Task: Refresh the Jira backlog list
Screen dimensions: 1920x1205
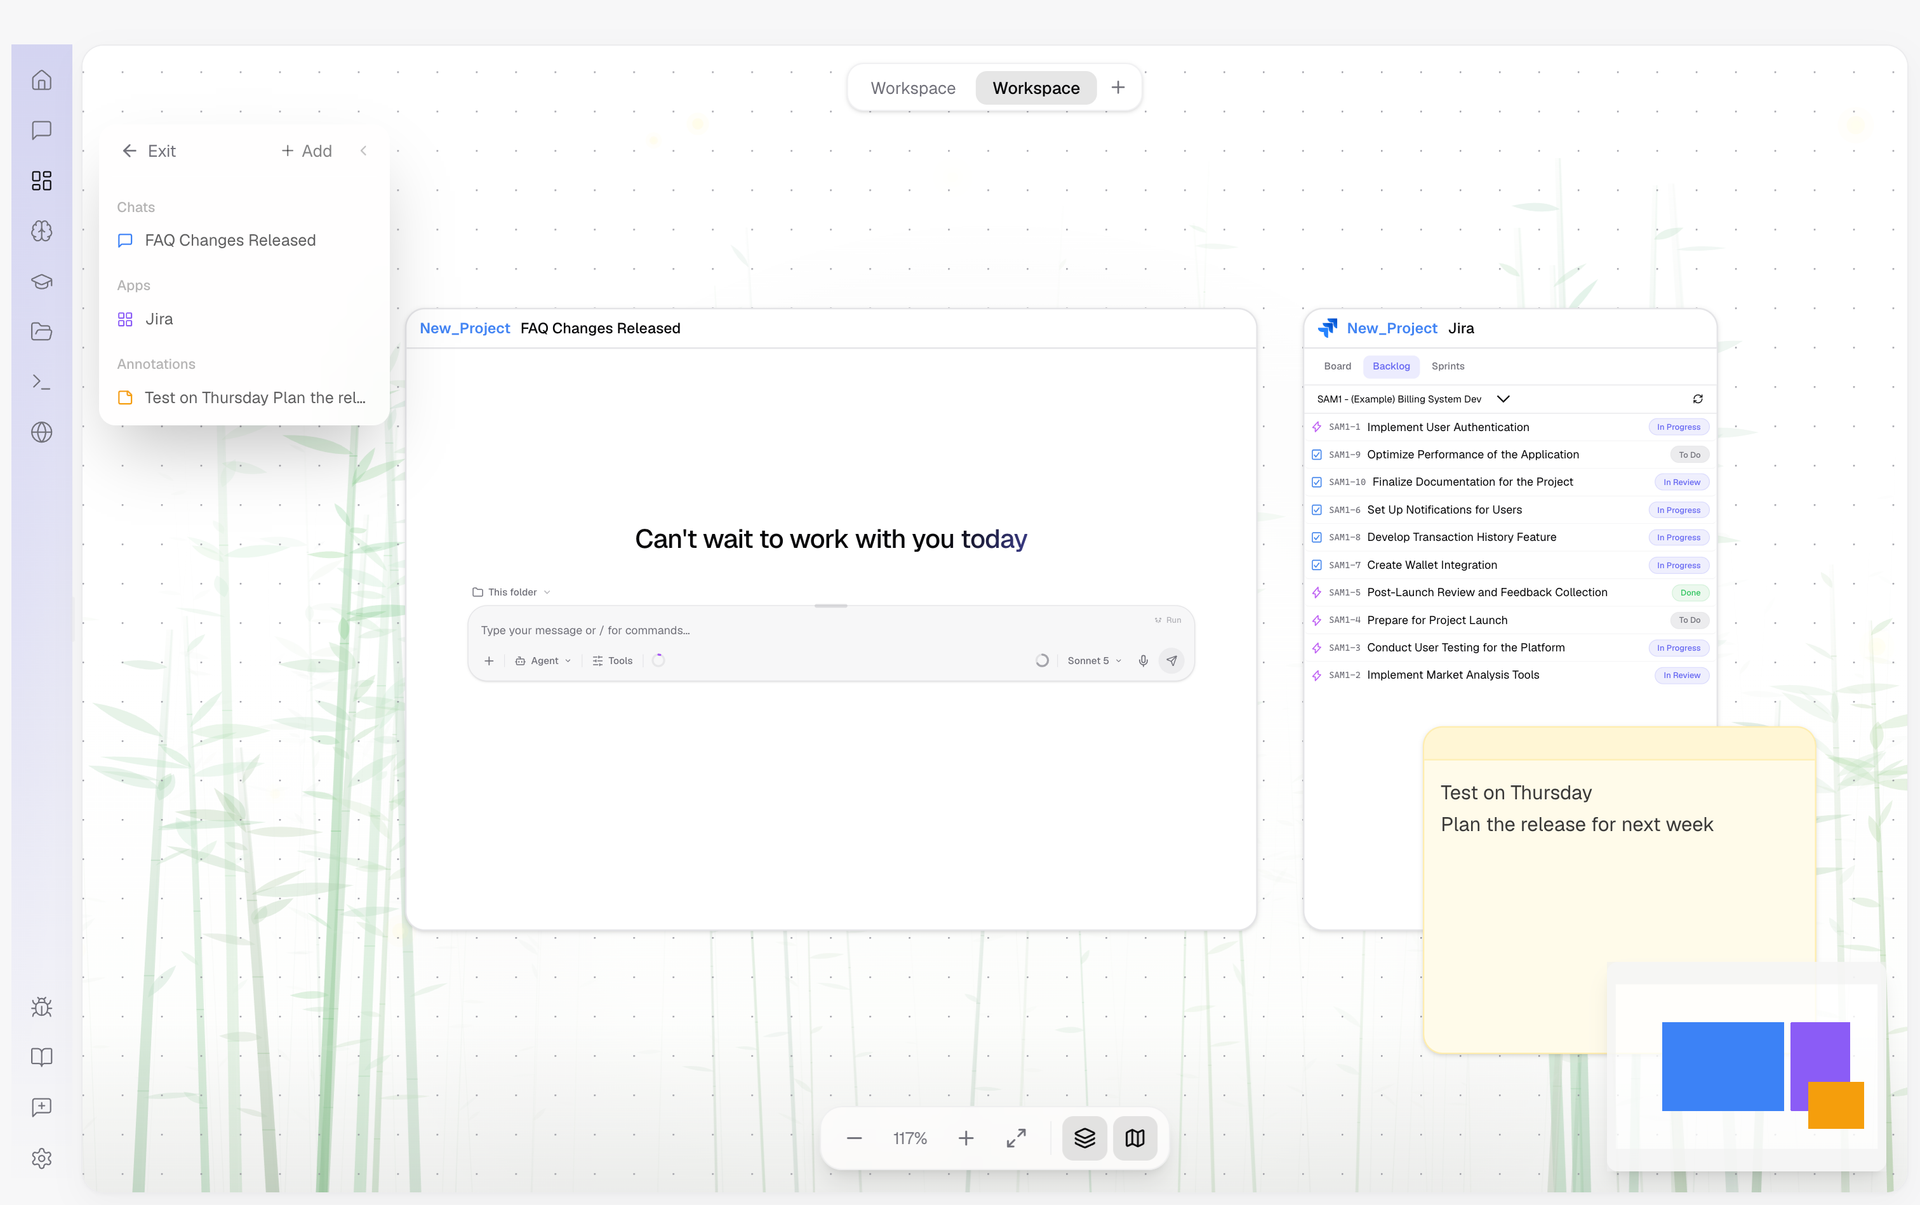Action: pos(1697,399)
